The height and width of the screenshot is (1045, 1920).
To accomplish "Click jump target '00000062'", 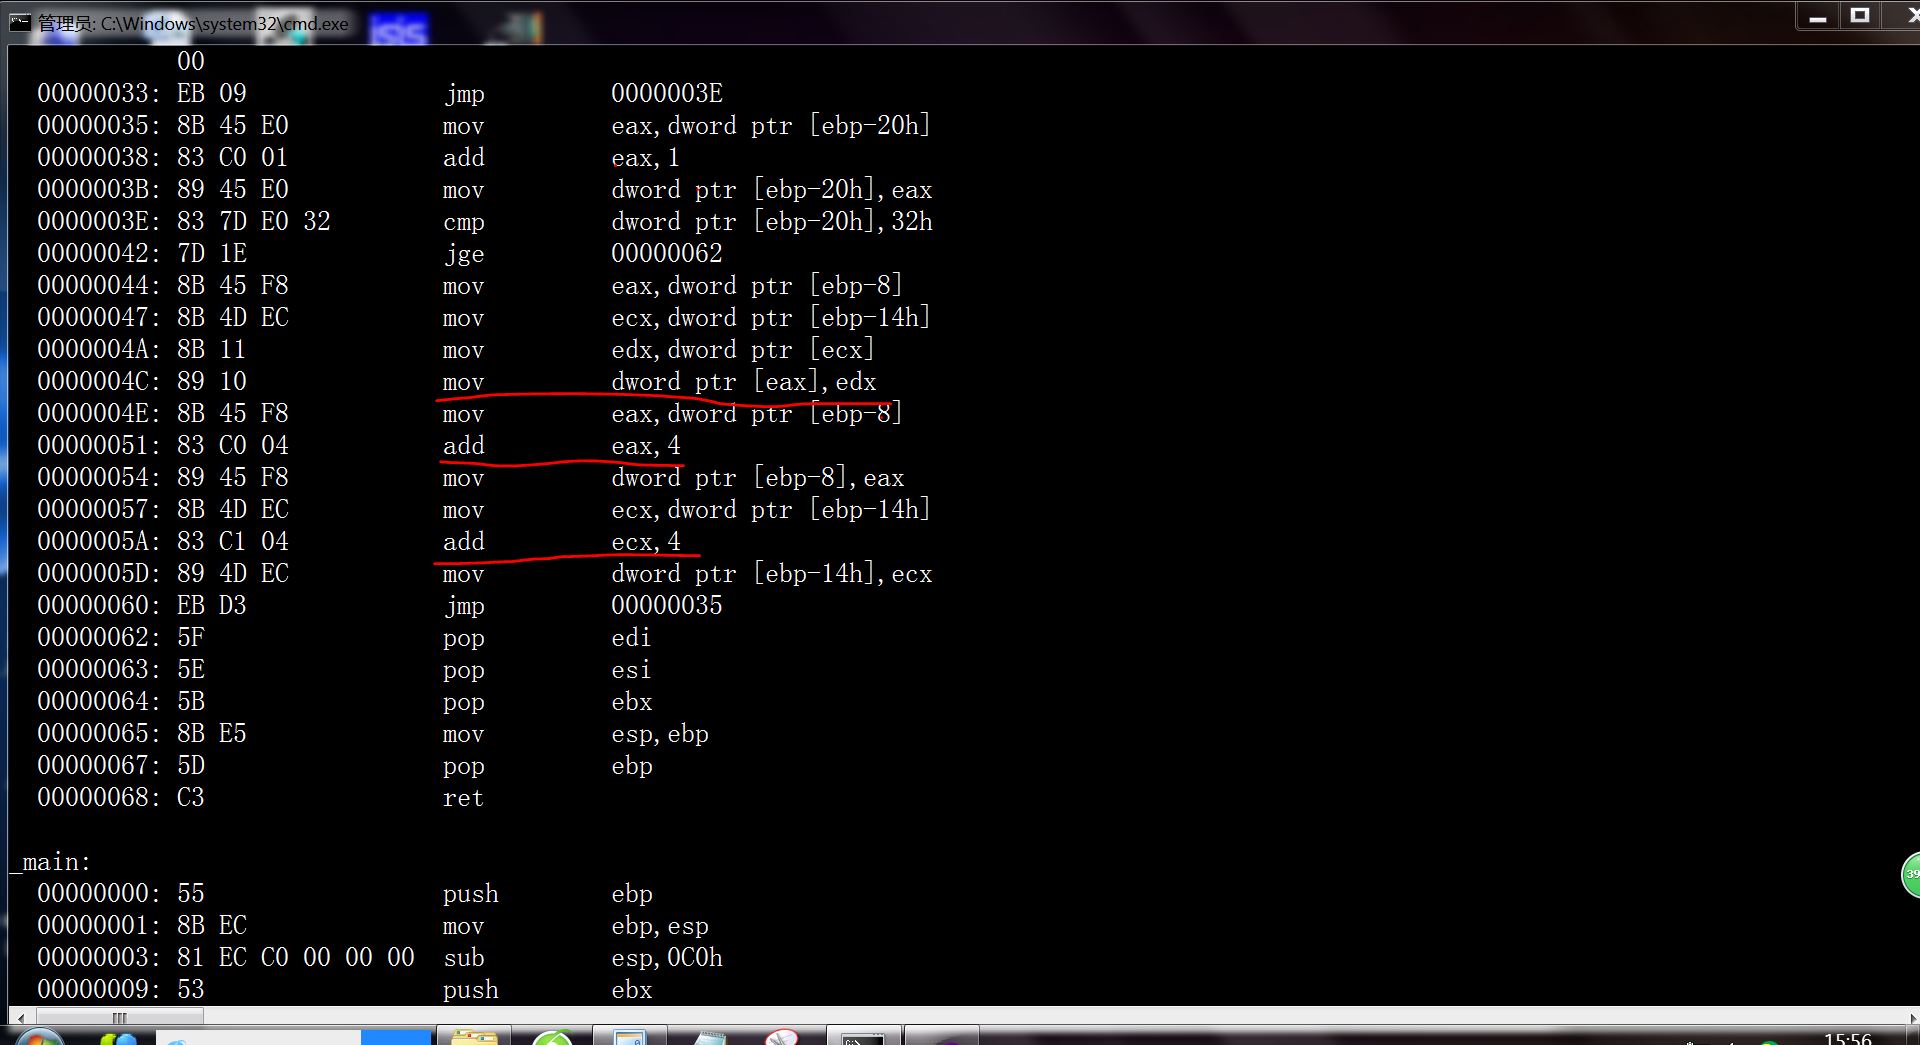I will pos(667,254).
